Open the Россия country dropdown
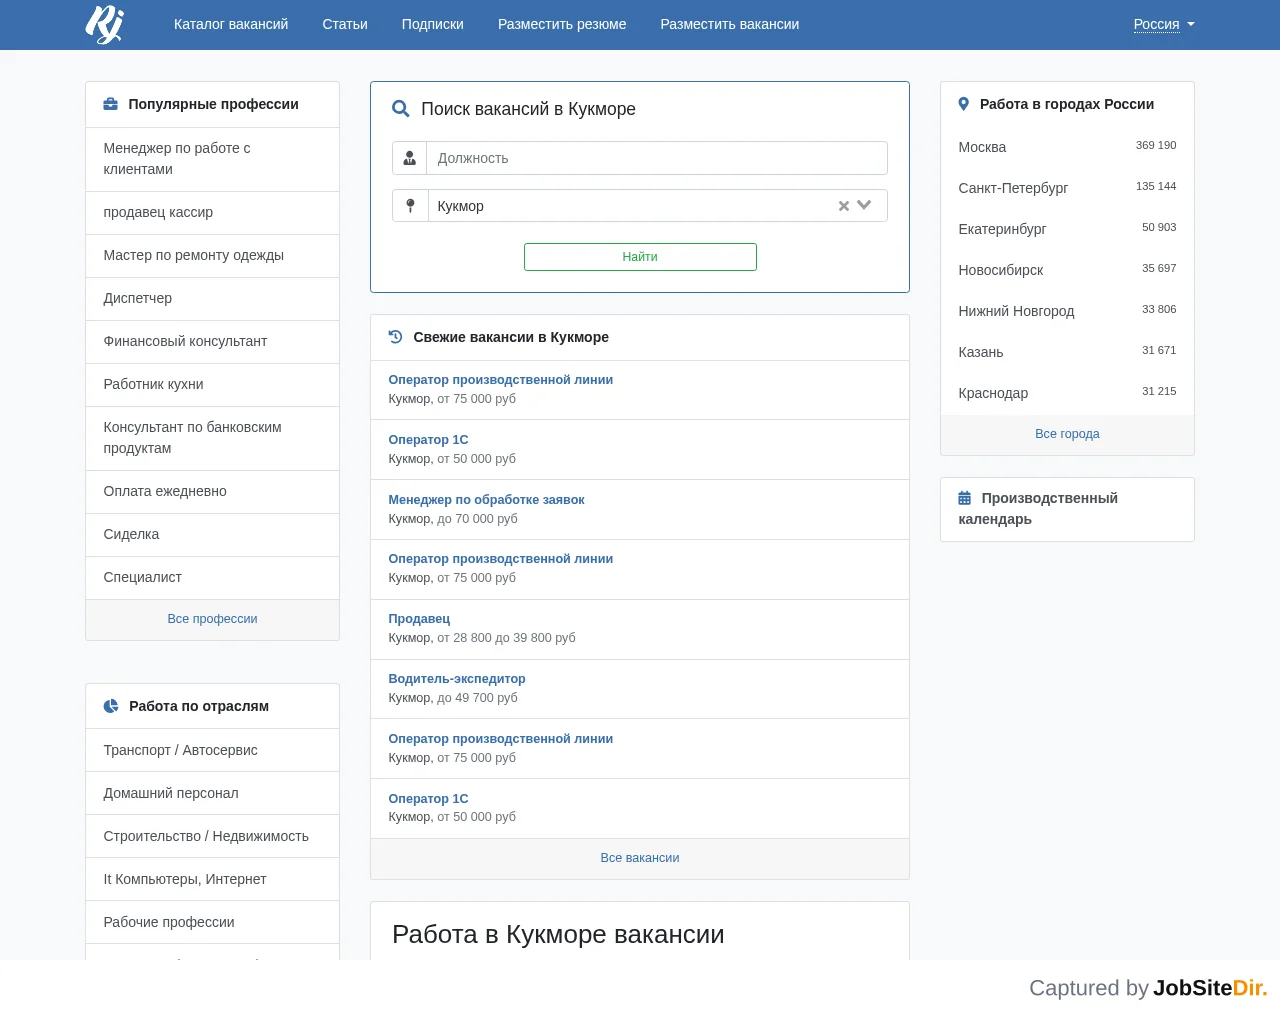 click(1164, 24)
